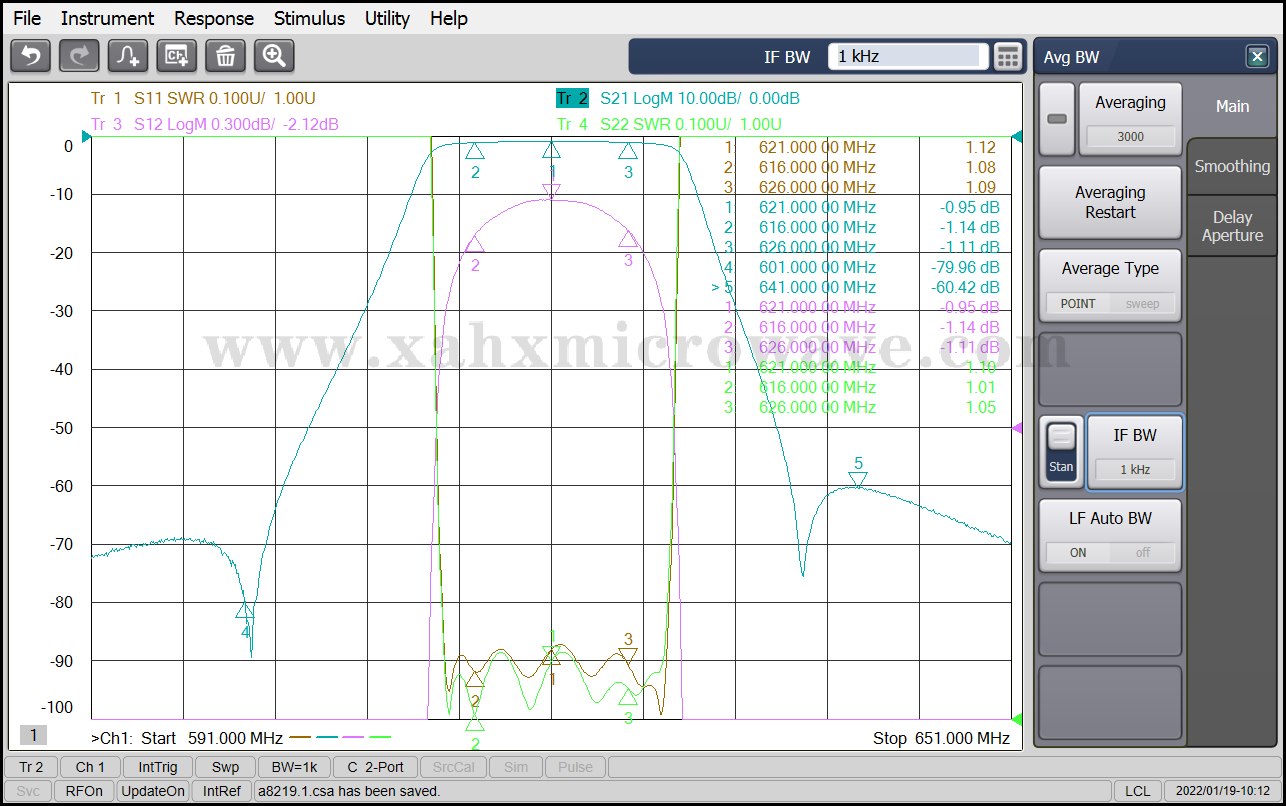Image resolution: width=1286 pixels, height=806 pixels.
Task: Open the Stimulus menu
Action: (x=309, y=18)
